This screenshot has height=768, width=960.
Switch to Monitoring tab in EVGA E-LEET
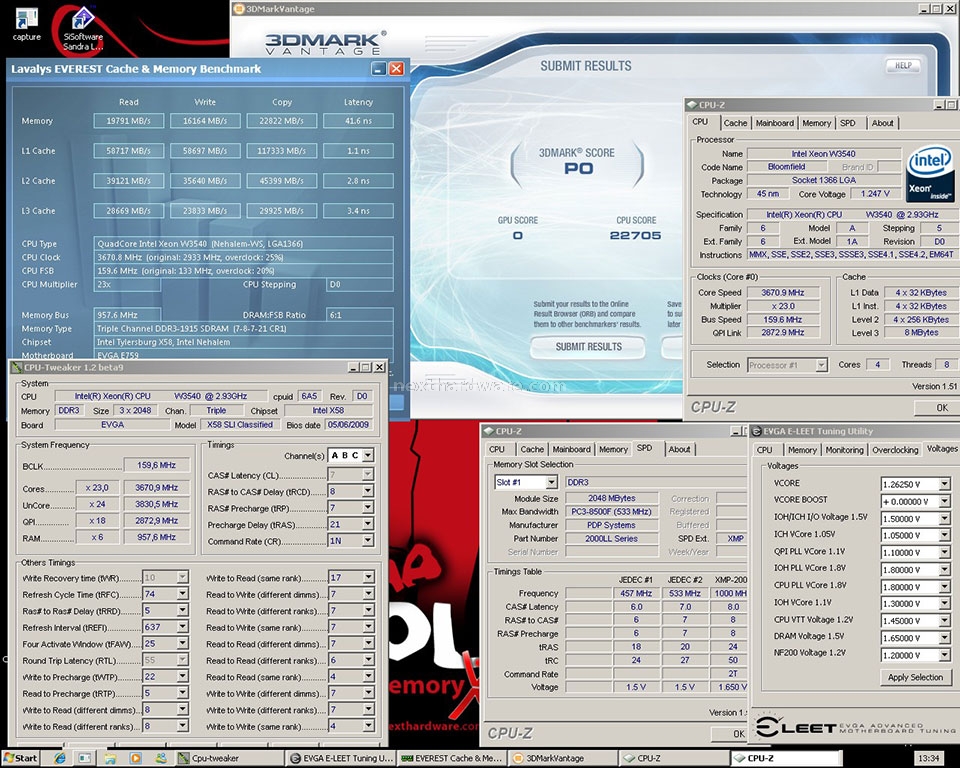click(844, 450)
